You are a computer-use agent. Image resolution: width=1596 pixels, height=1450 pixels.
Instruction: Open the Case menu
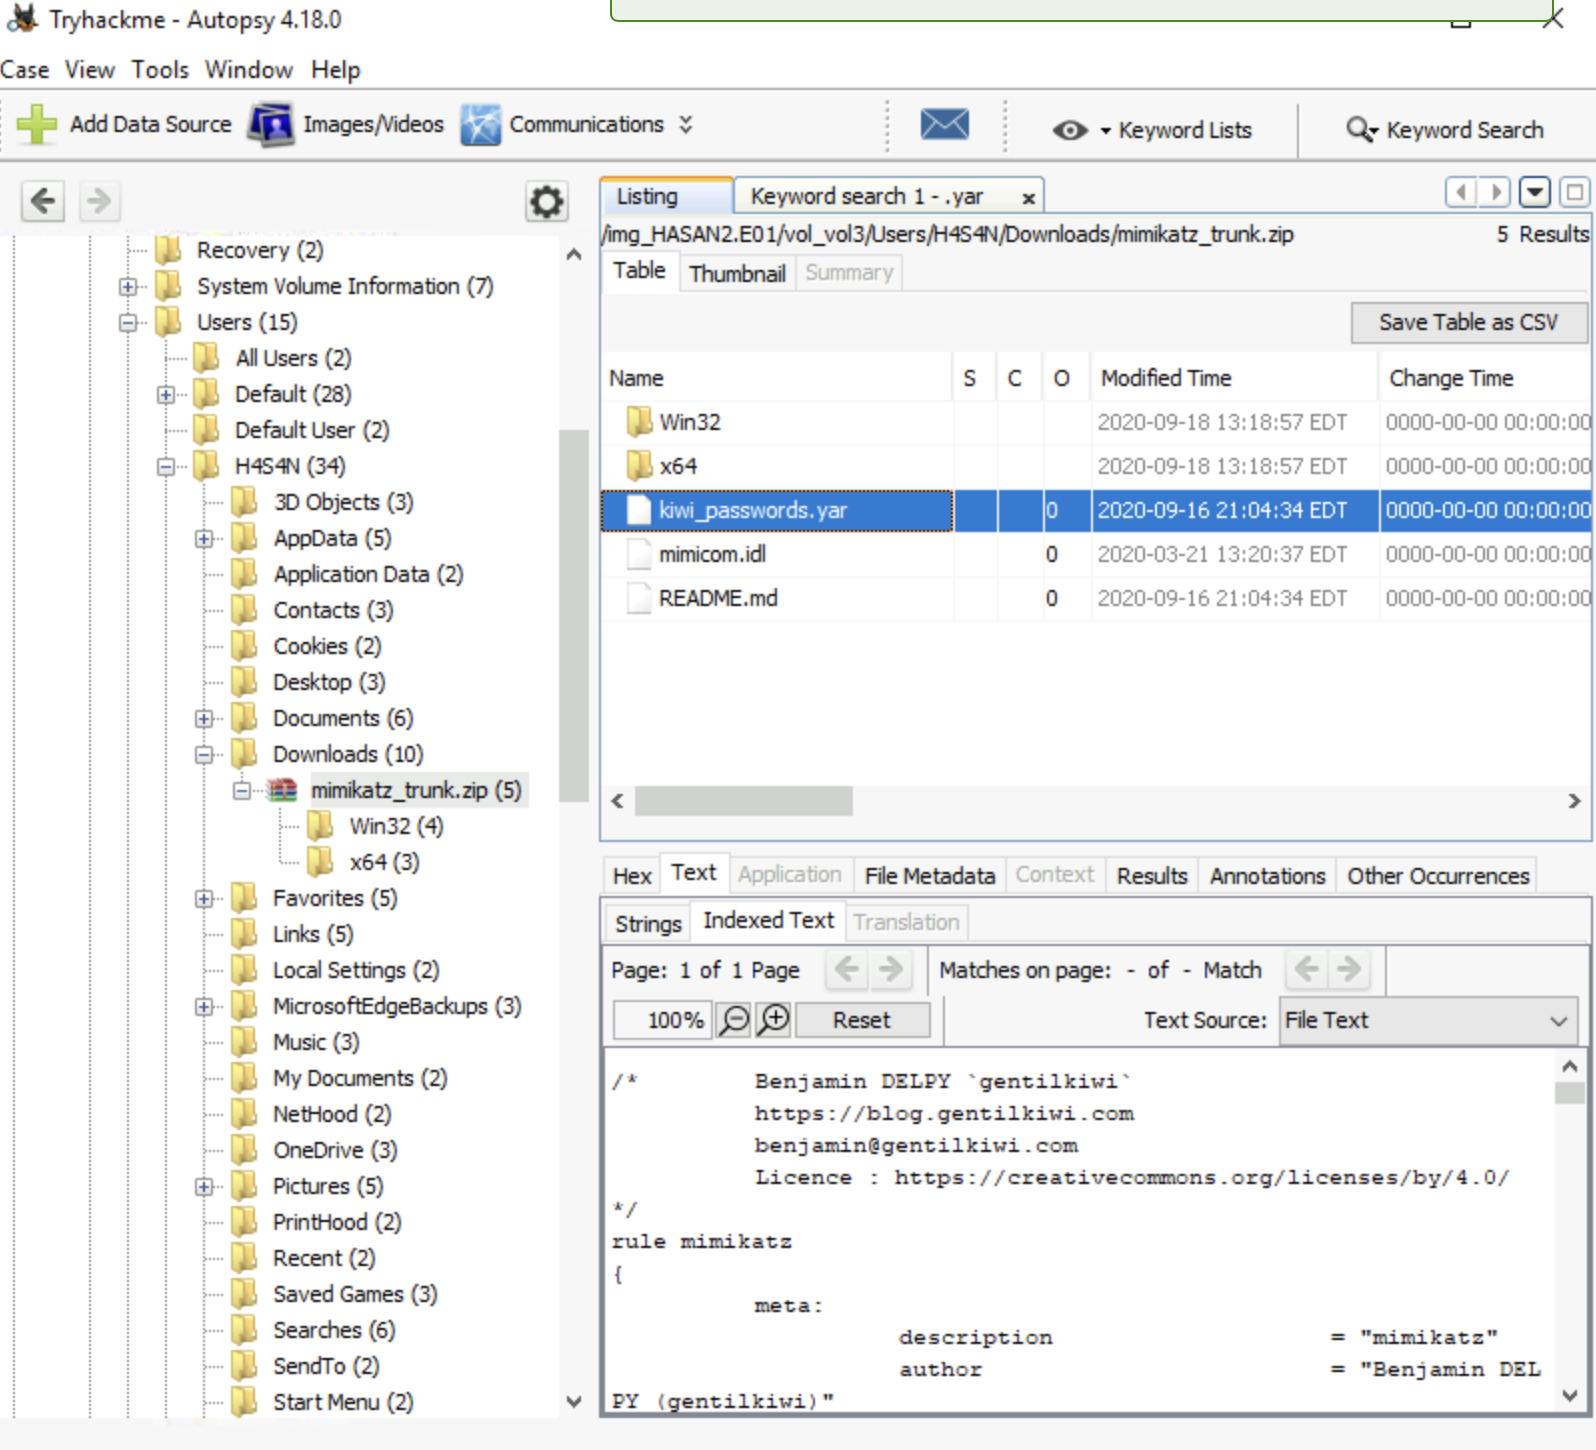coord(25,70)
